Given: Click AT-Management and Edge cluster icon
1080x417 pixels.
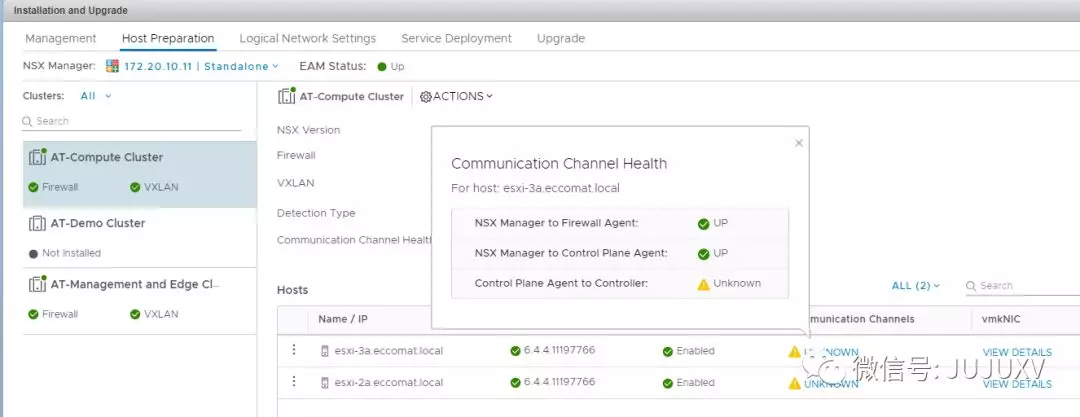Looking at the screenshot, I should 37,284.
